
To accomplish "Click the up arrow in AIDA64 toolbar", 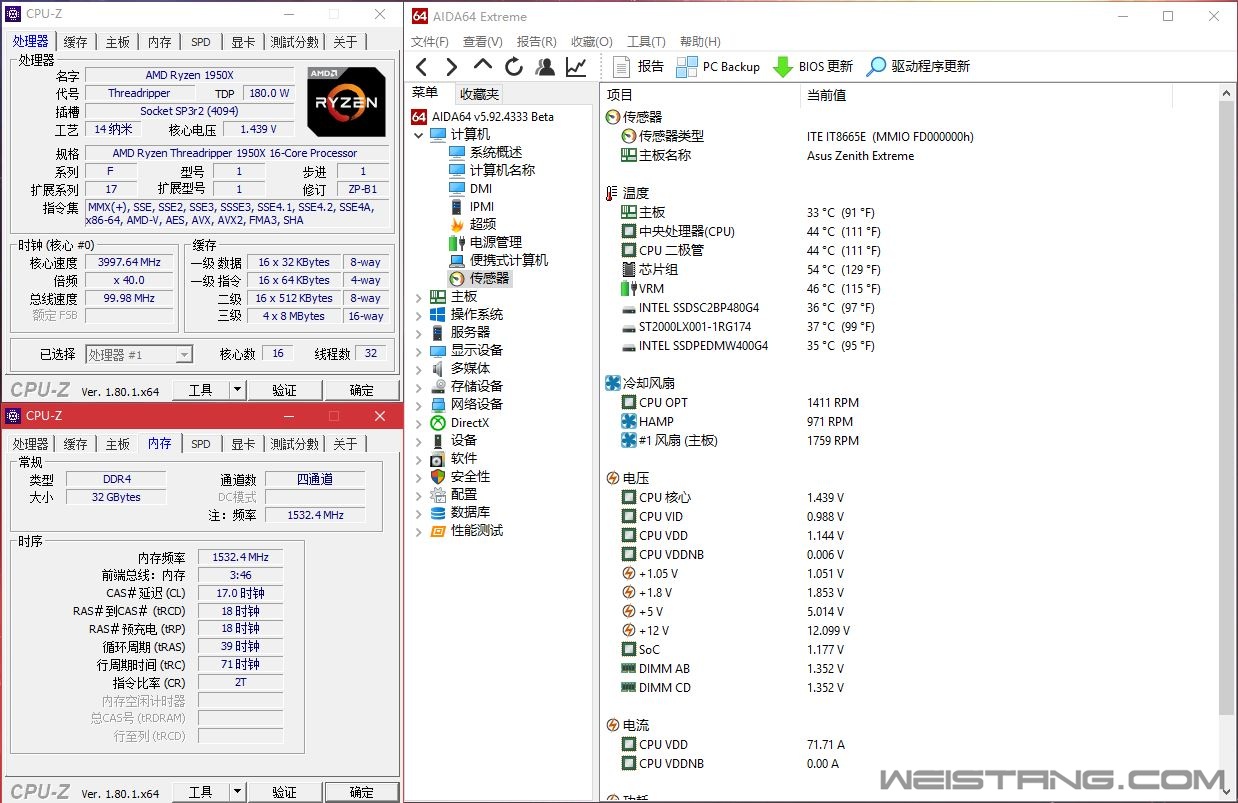I will [x=483, y=67].
